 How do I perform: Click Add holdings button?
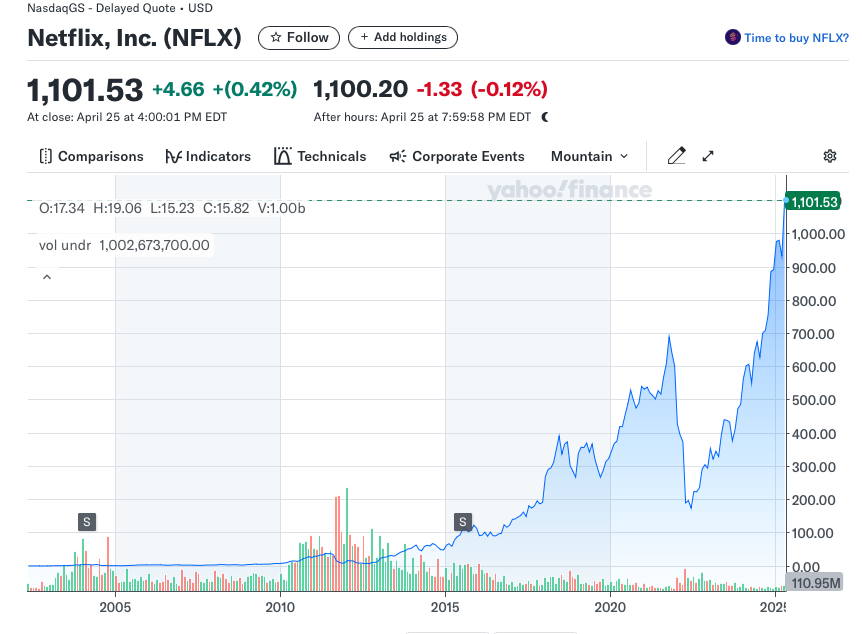[403, 37]
